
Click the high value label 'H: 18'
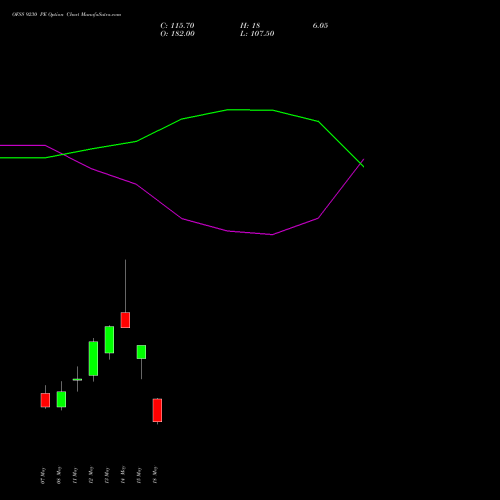coord(250,26)
